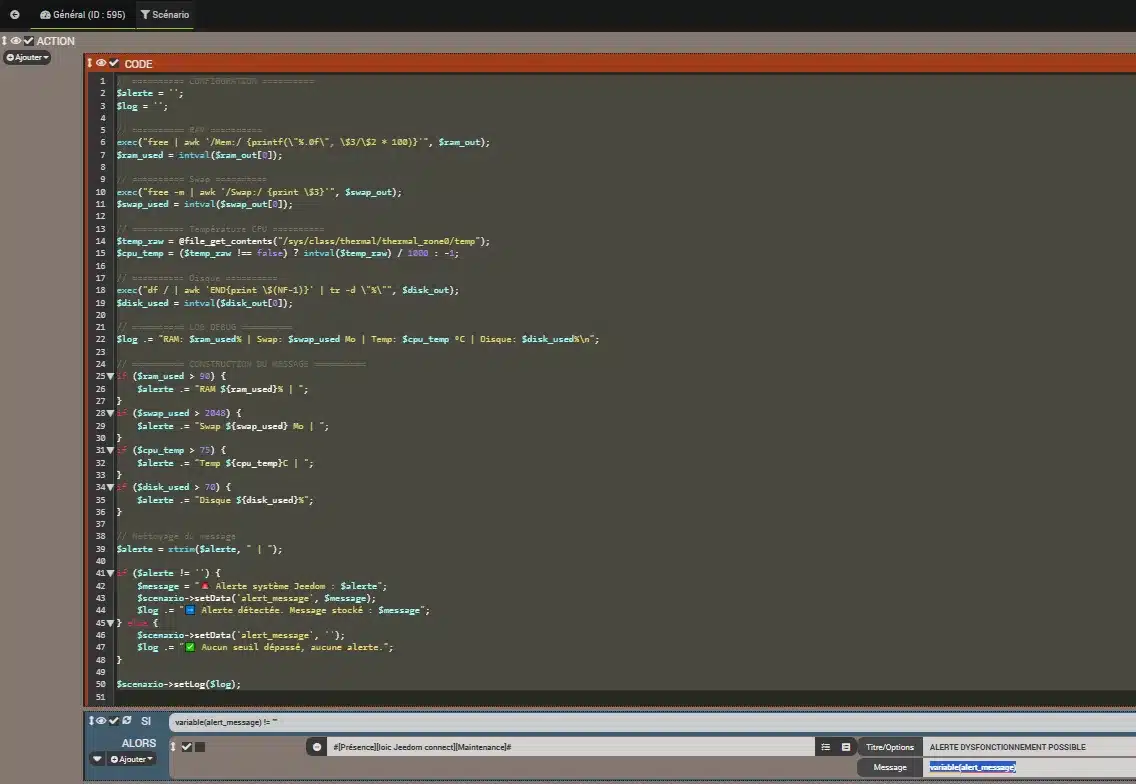1136x784 pixels.
Task: Click line 47 Aucun seuil dépassé message
Action: click(x=265, y=648)
